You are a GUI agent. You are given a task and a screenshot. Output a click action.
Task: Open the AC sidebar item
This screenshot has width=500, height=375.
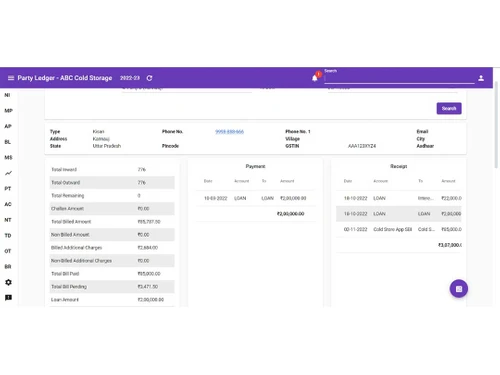tap(8, 204)
